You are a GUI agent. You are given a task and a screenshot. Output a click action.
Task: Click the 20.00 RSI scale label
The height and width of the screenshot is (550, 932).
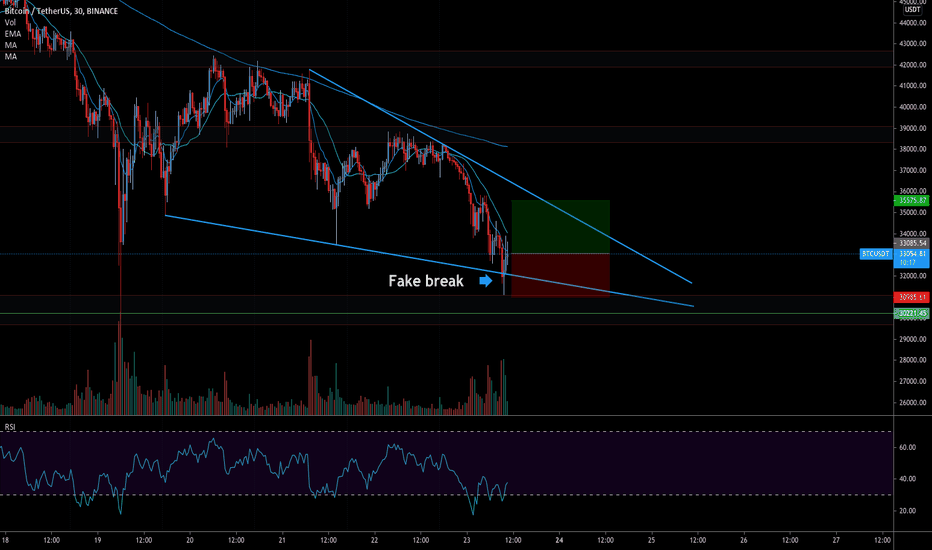tap(907, 511)
